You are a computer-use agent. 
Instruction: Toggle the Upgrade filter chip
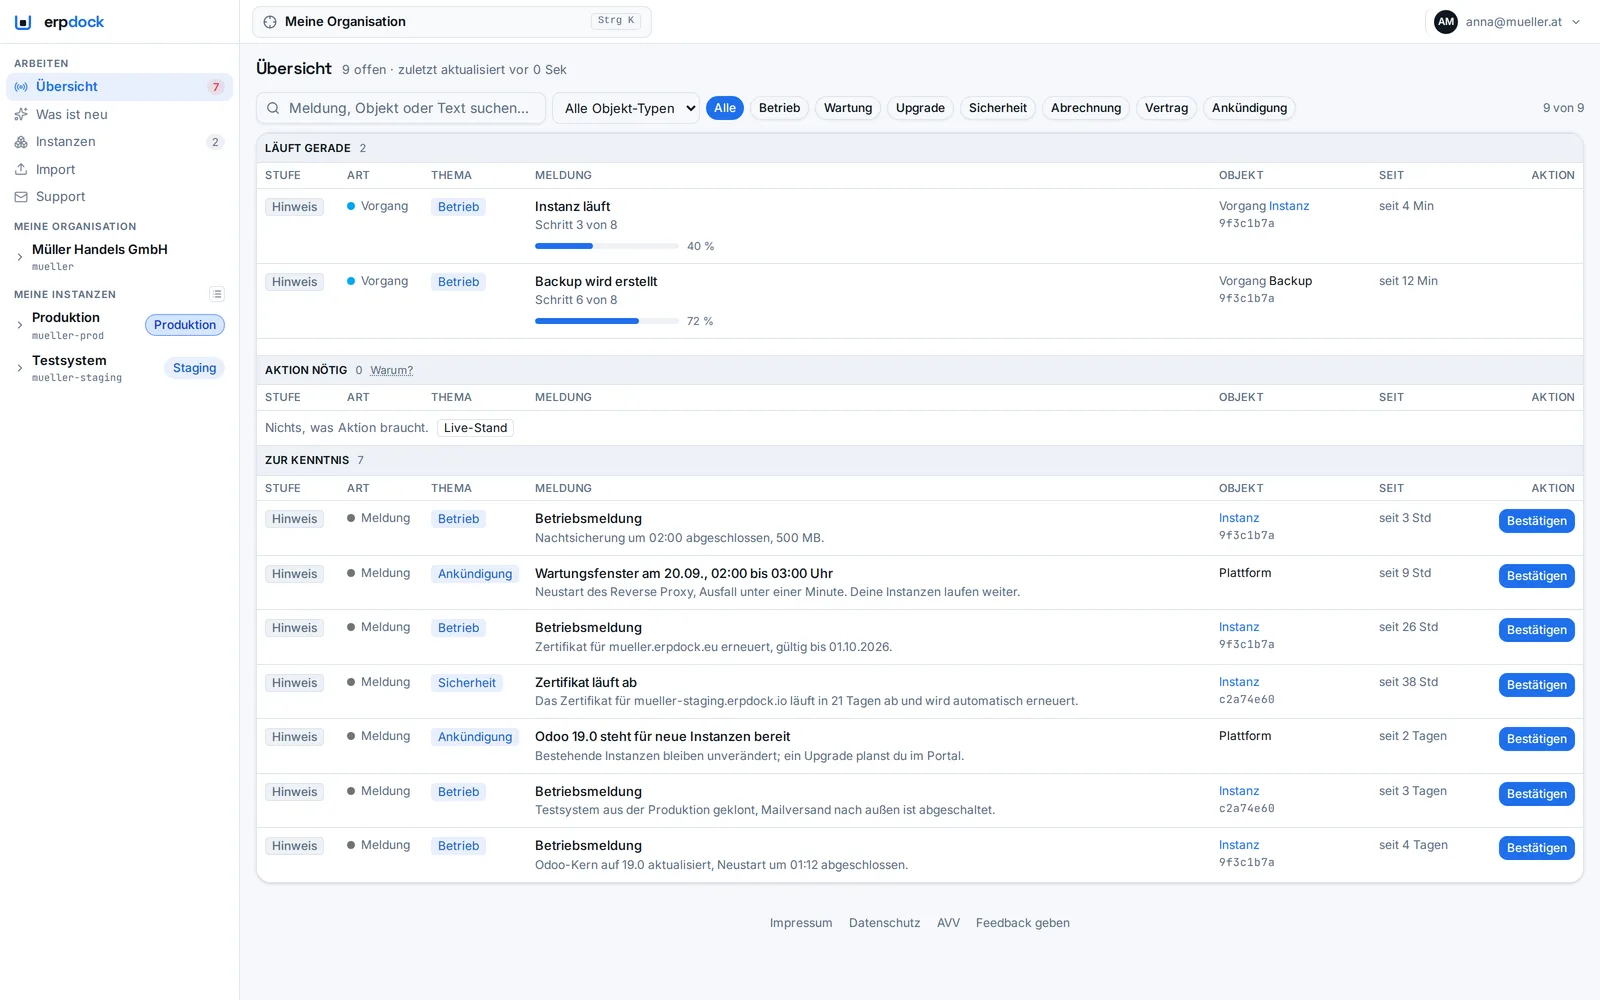[920, 108]
